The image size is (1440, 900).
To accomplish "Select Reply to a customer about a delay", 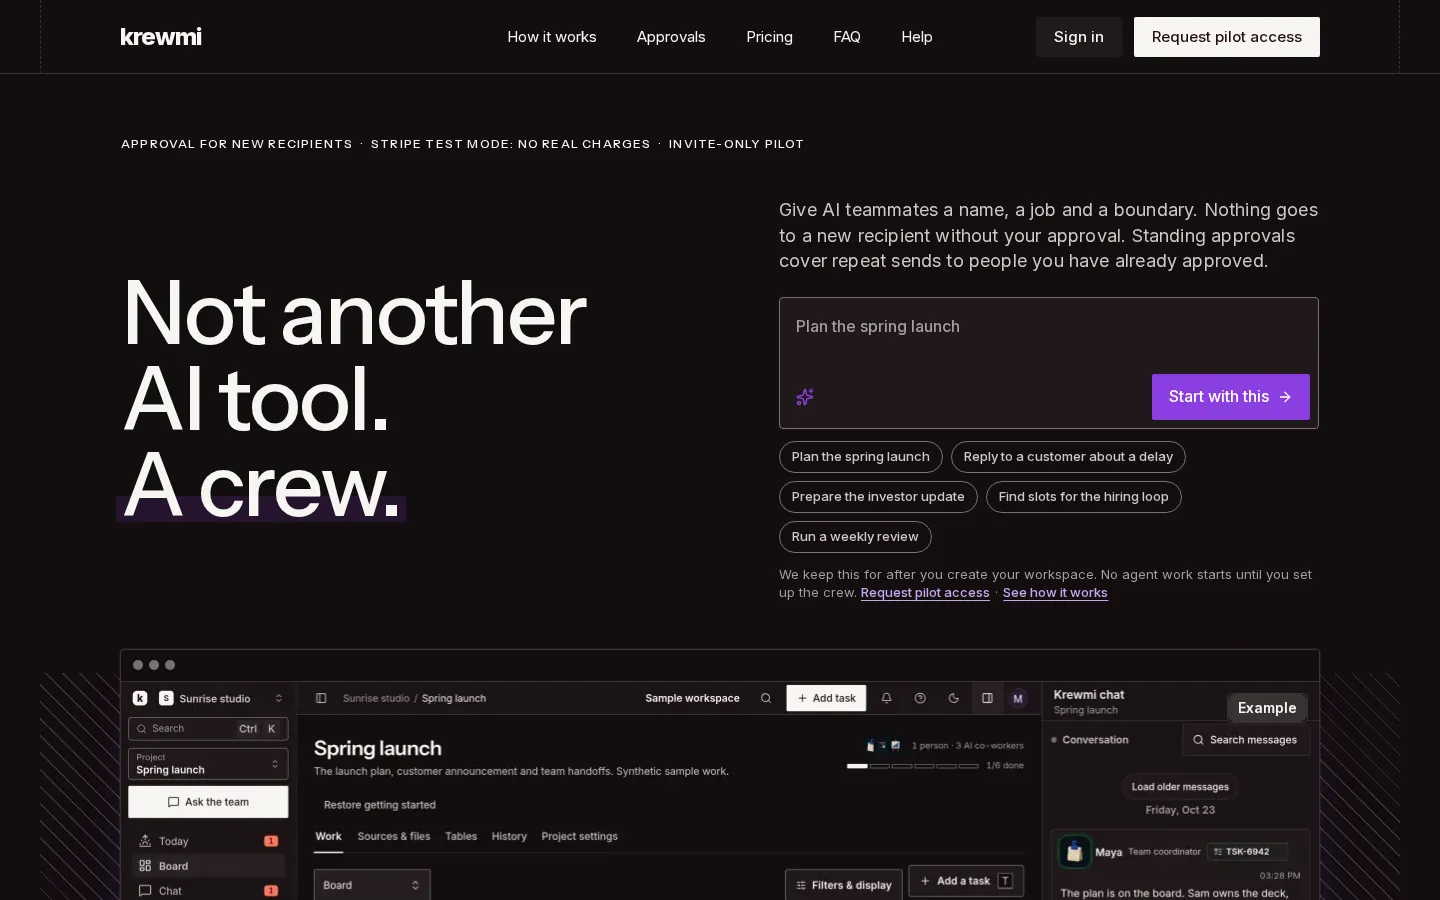I will [x=1068, y=457].
